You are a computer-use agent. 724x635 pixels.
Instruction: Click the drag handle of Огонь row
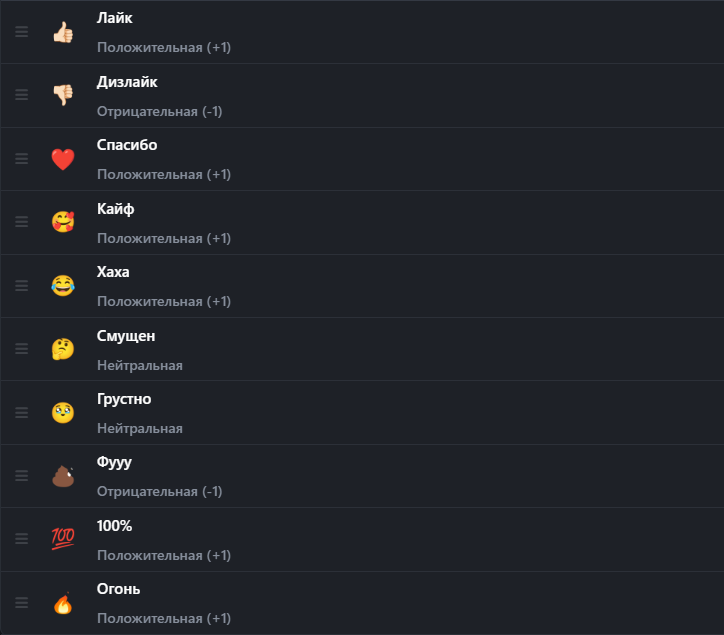click(x=22, y=603)
